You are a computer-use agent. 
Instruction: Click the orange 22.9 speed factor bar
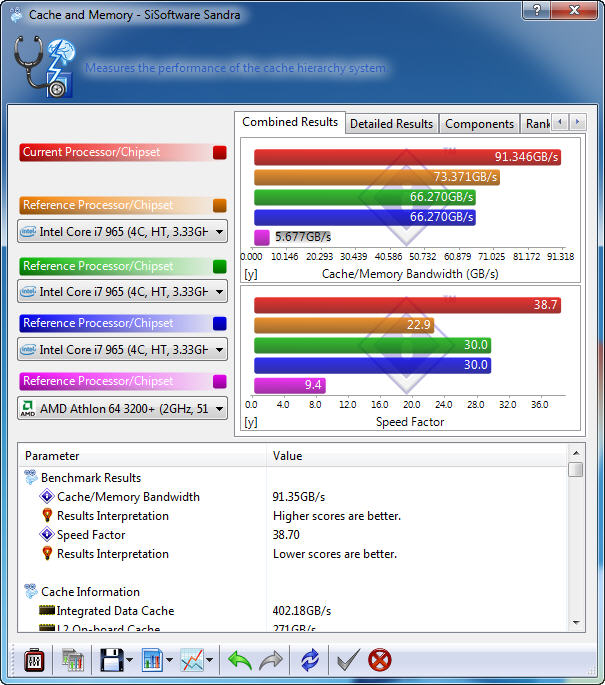click(x=344, y=325)
